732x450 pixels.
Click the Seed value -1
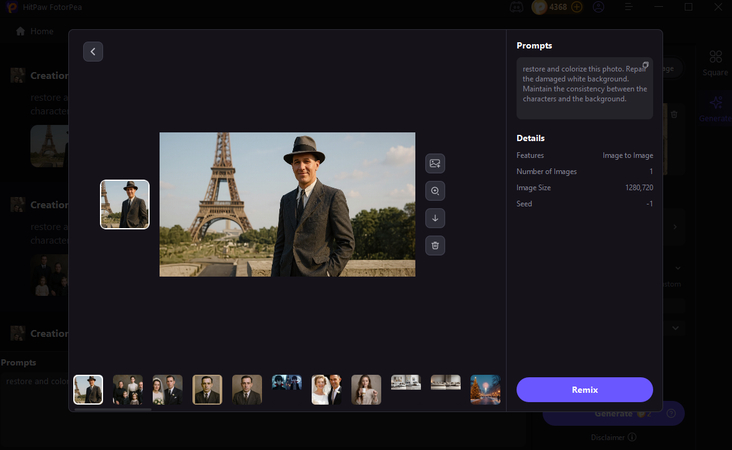click(649, 204)
